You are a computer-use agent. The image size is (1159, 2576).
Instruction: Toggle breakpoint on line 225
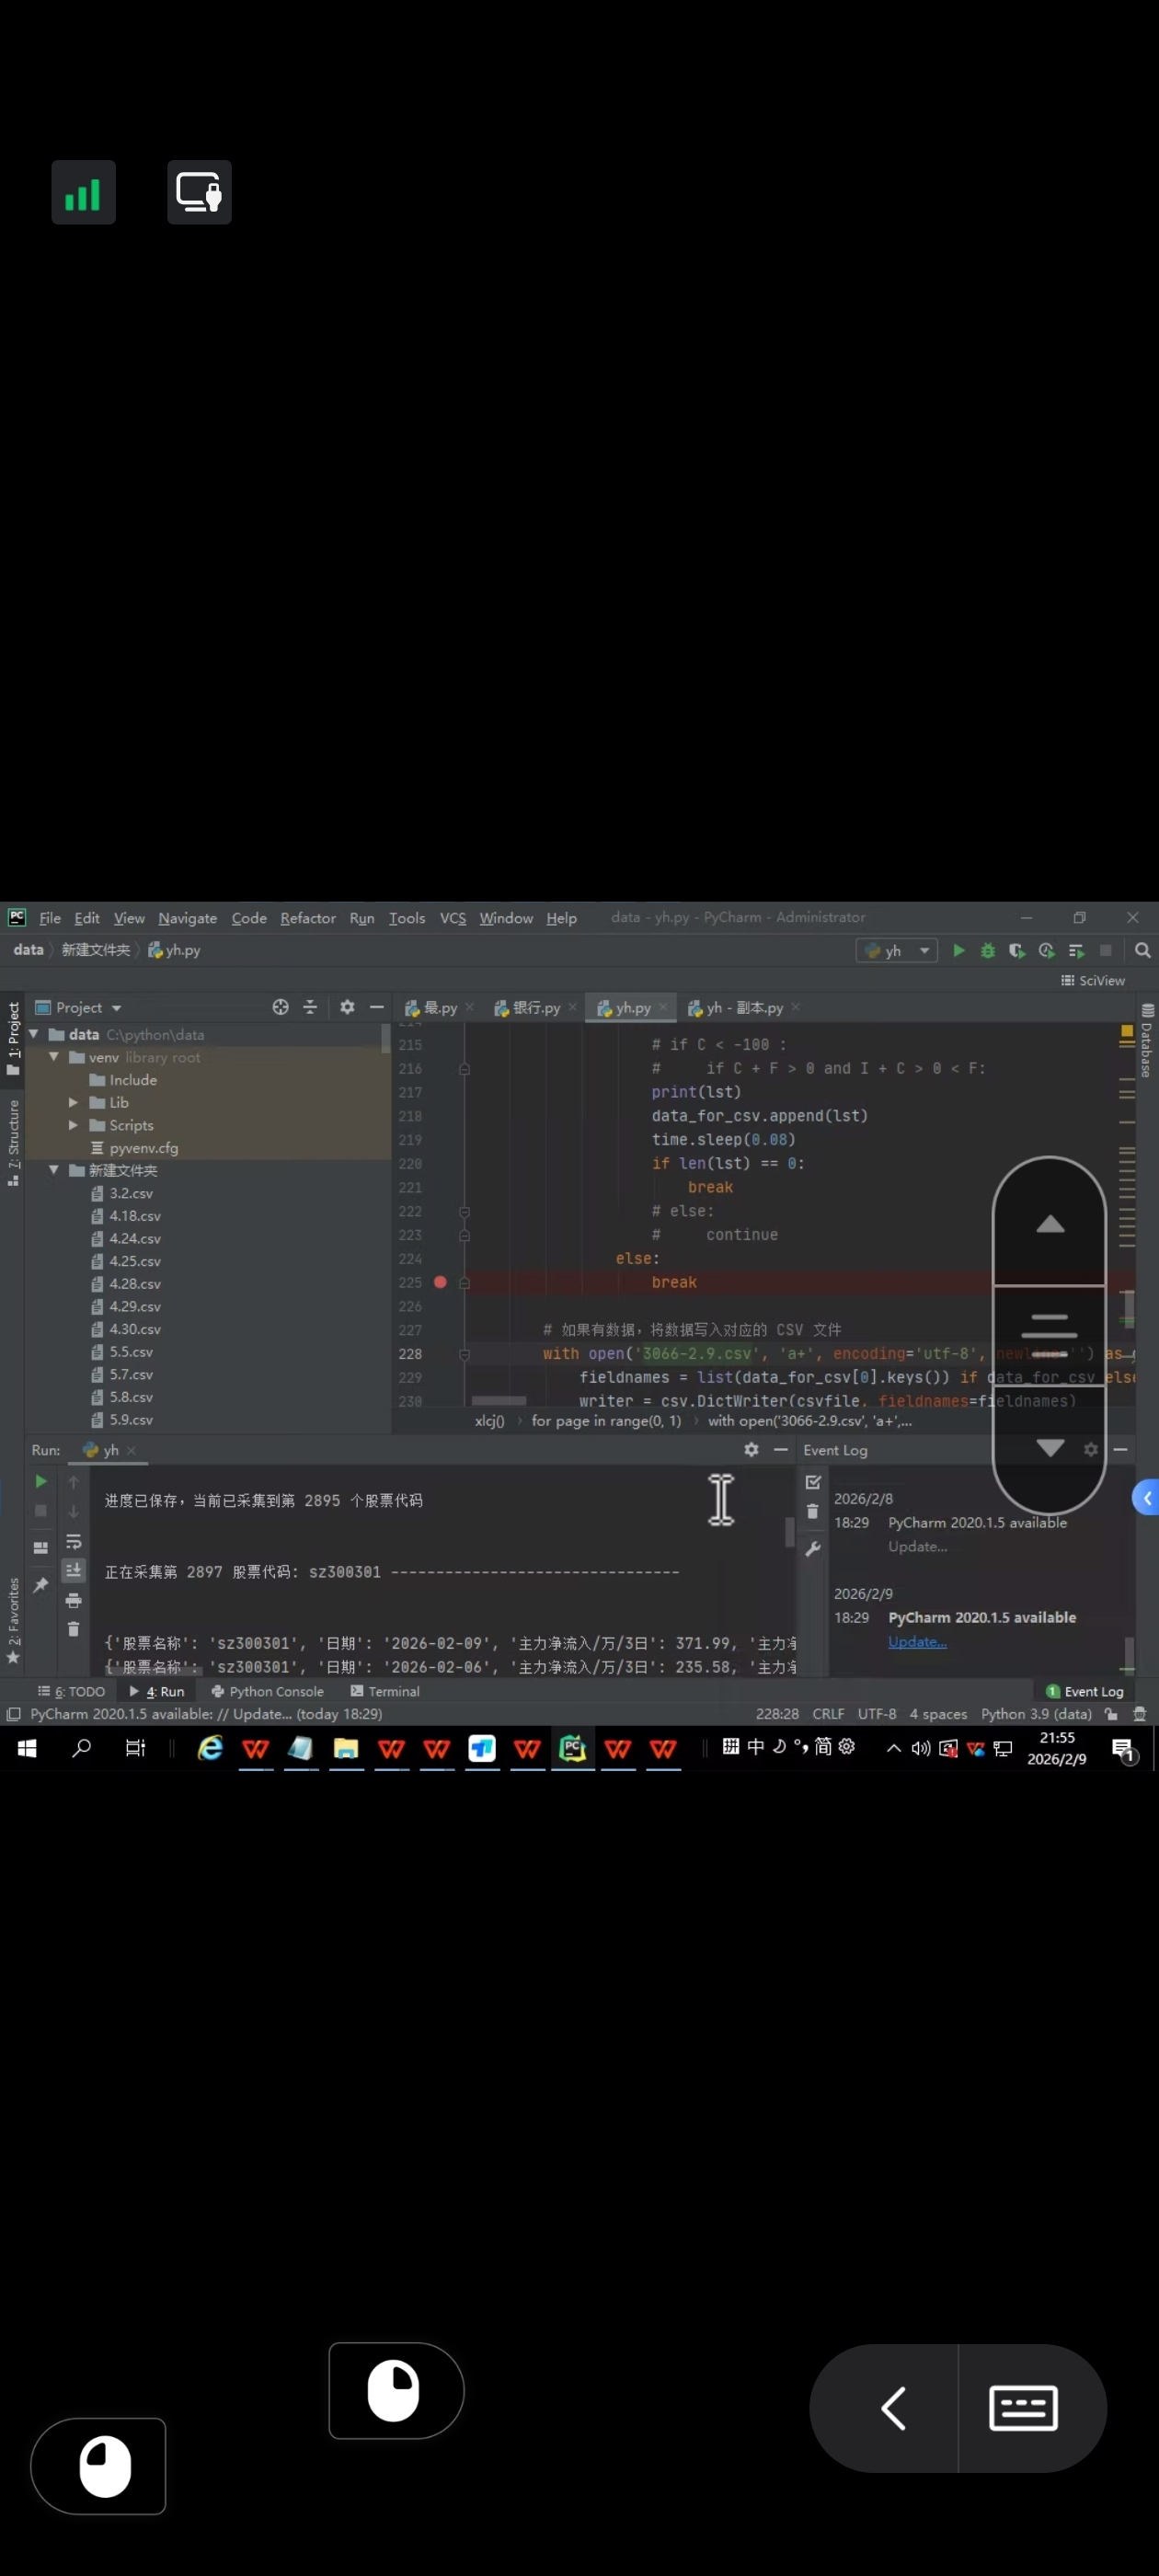click(x=440, y=1282)
